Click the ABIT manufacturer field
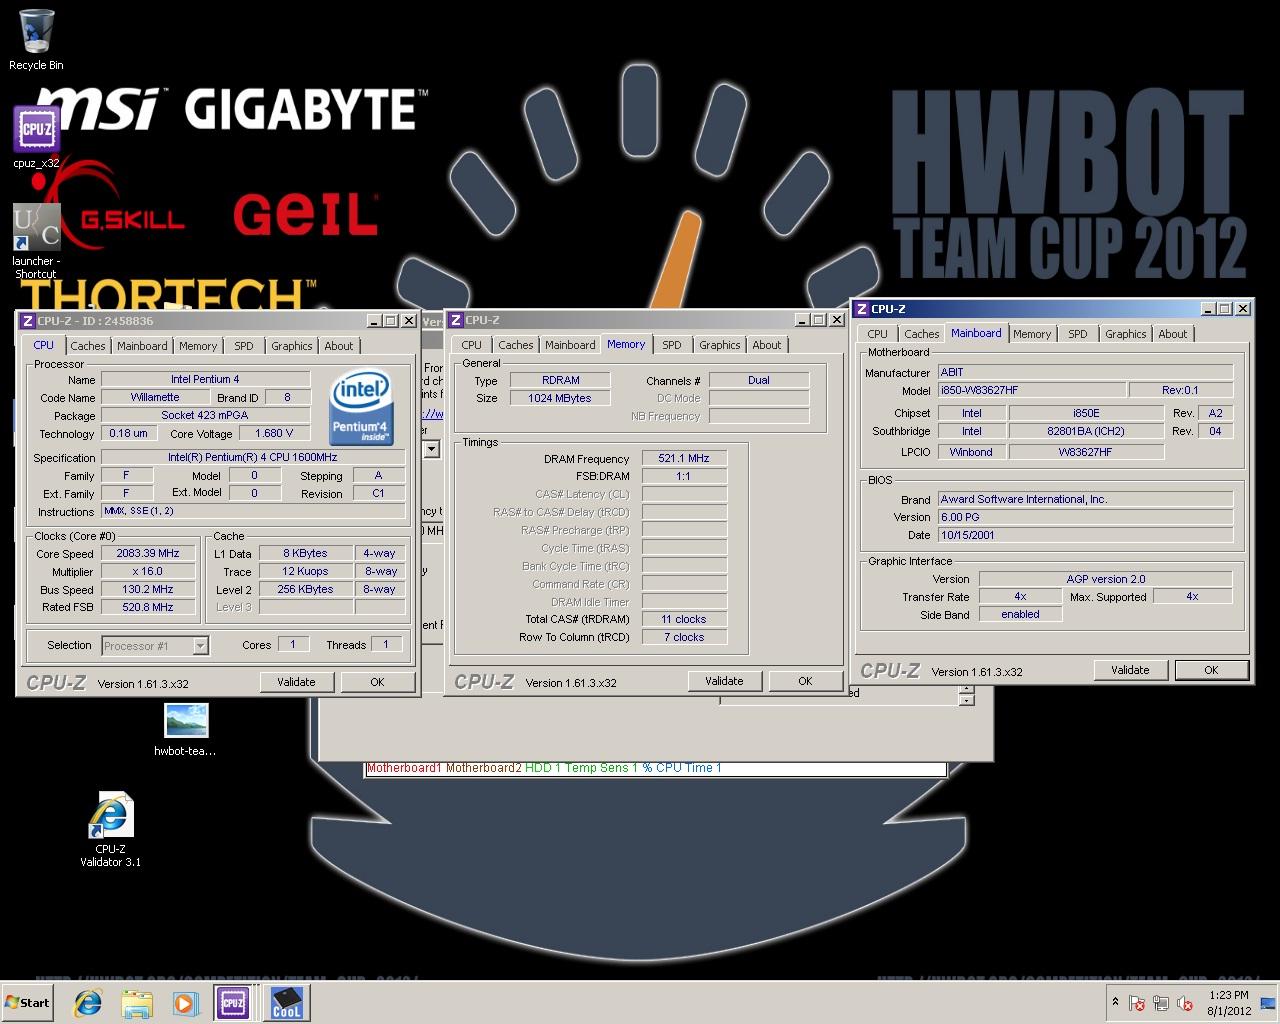The width and height of the screenshot is (1280, 1024). pos(1085,372)
